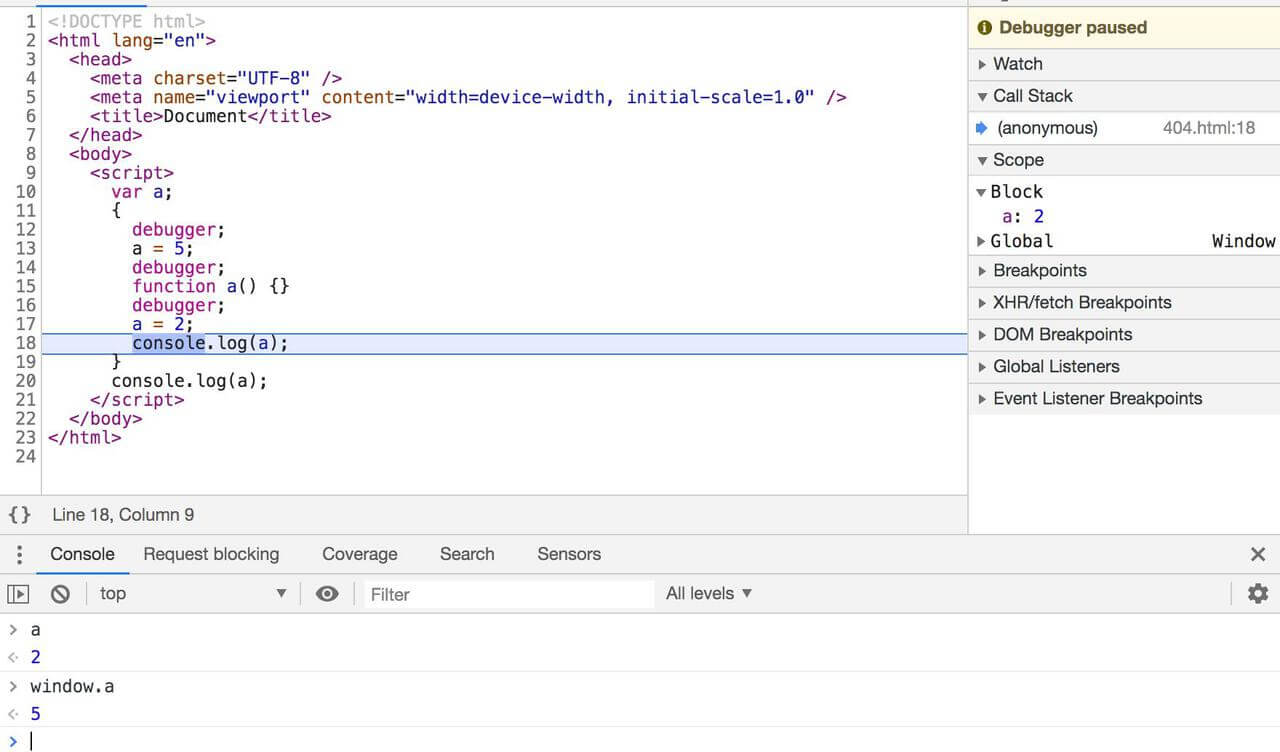Clear the console output

(61, 594)
